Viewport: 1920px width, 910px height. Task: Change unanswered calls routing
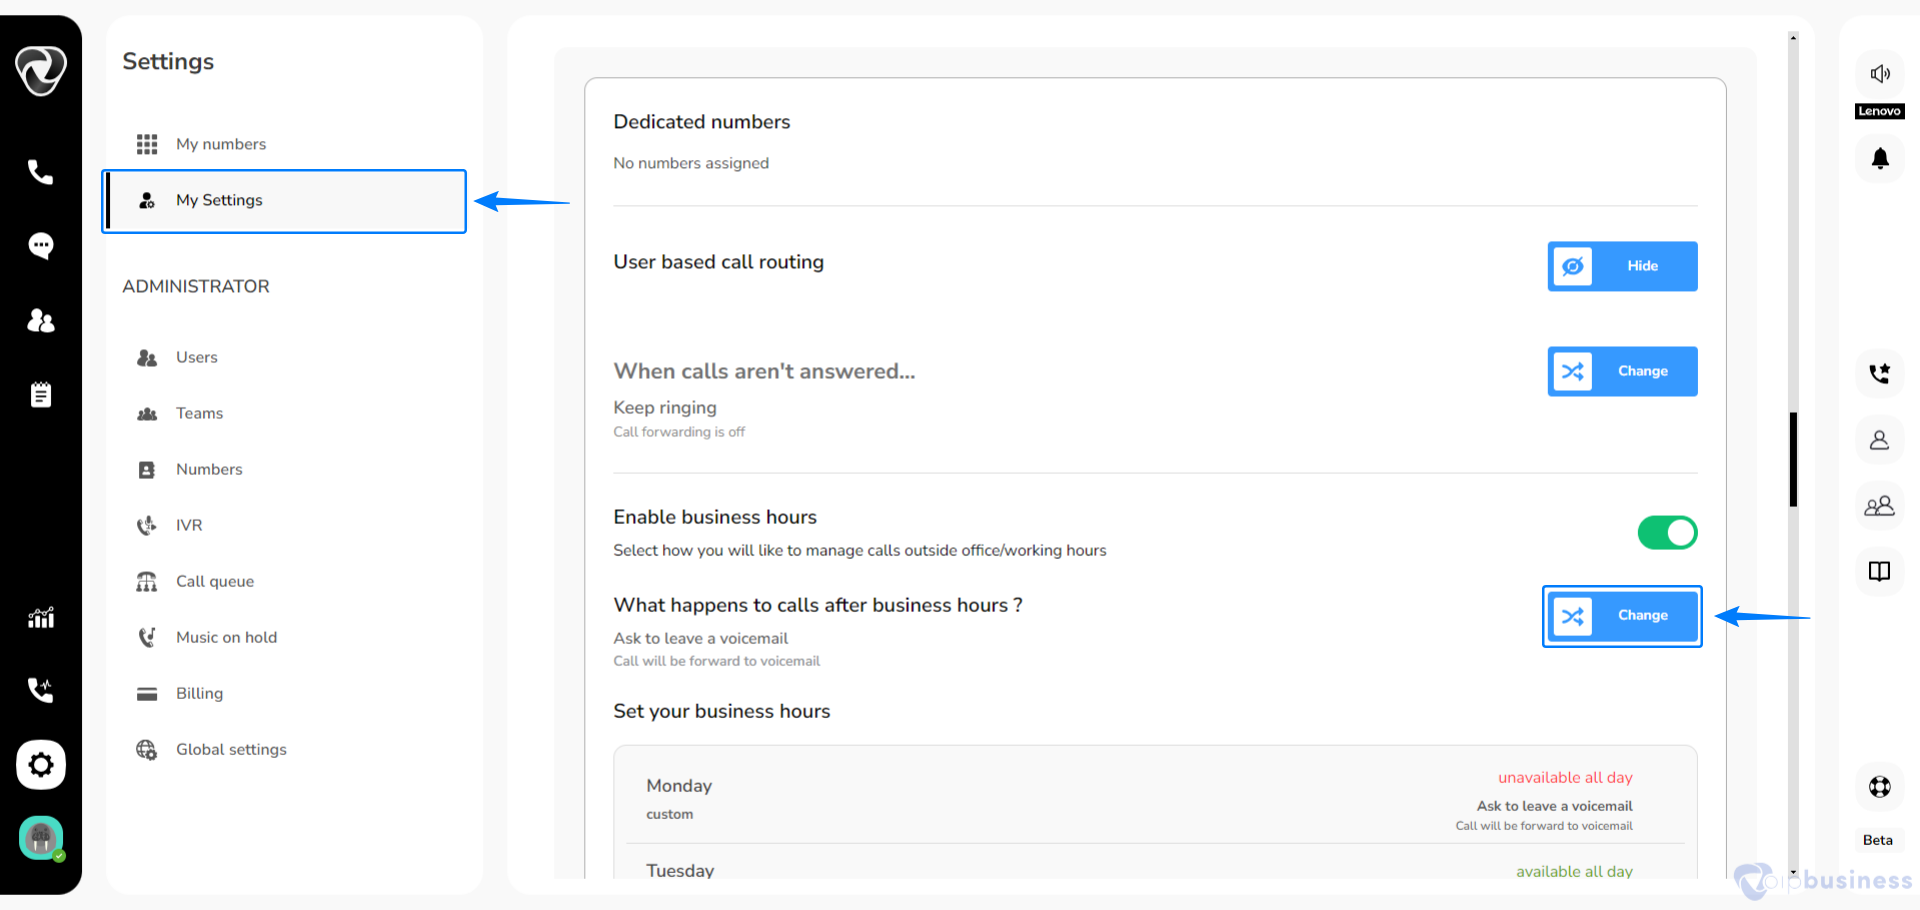coord(1622,371)
